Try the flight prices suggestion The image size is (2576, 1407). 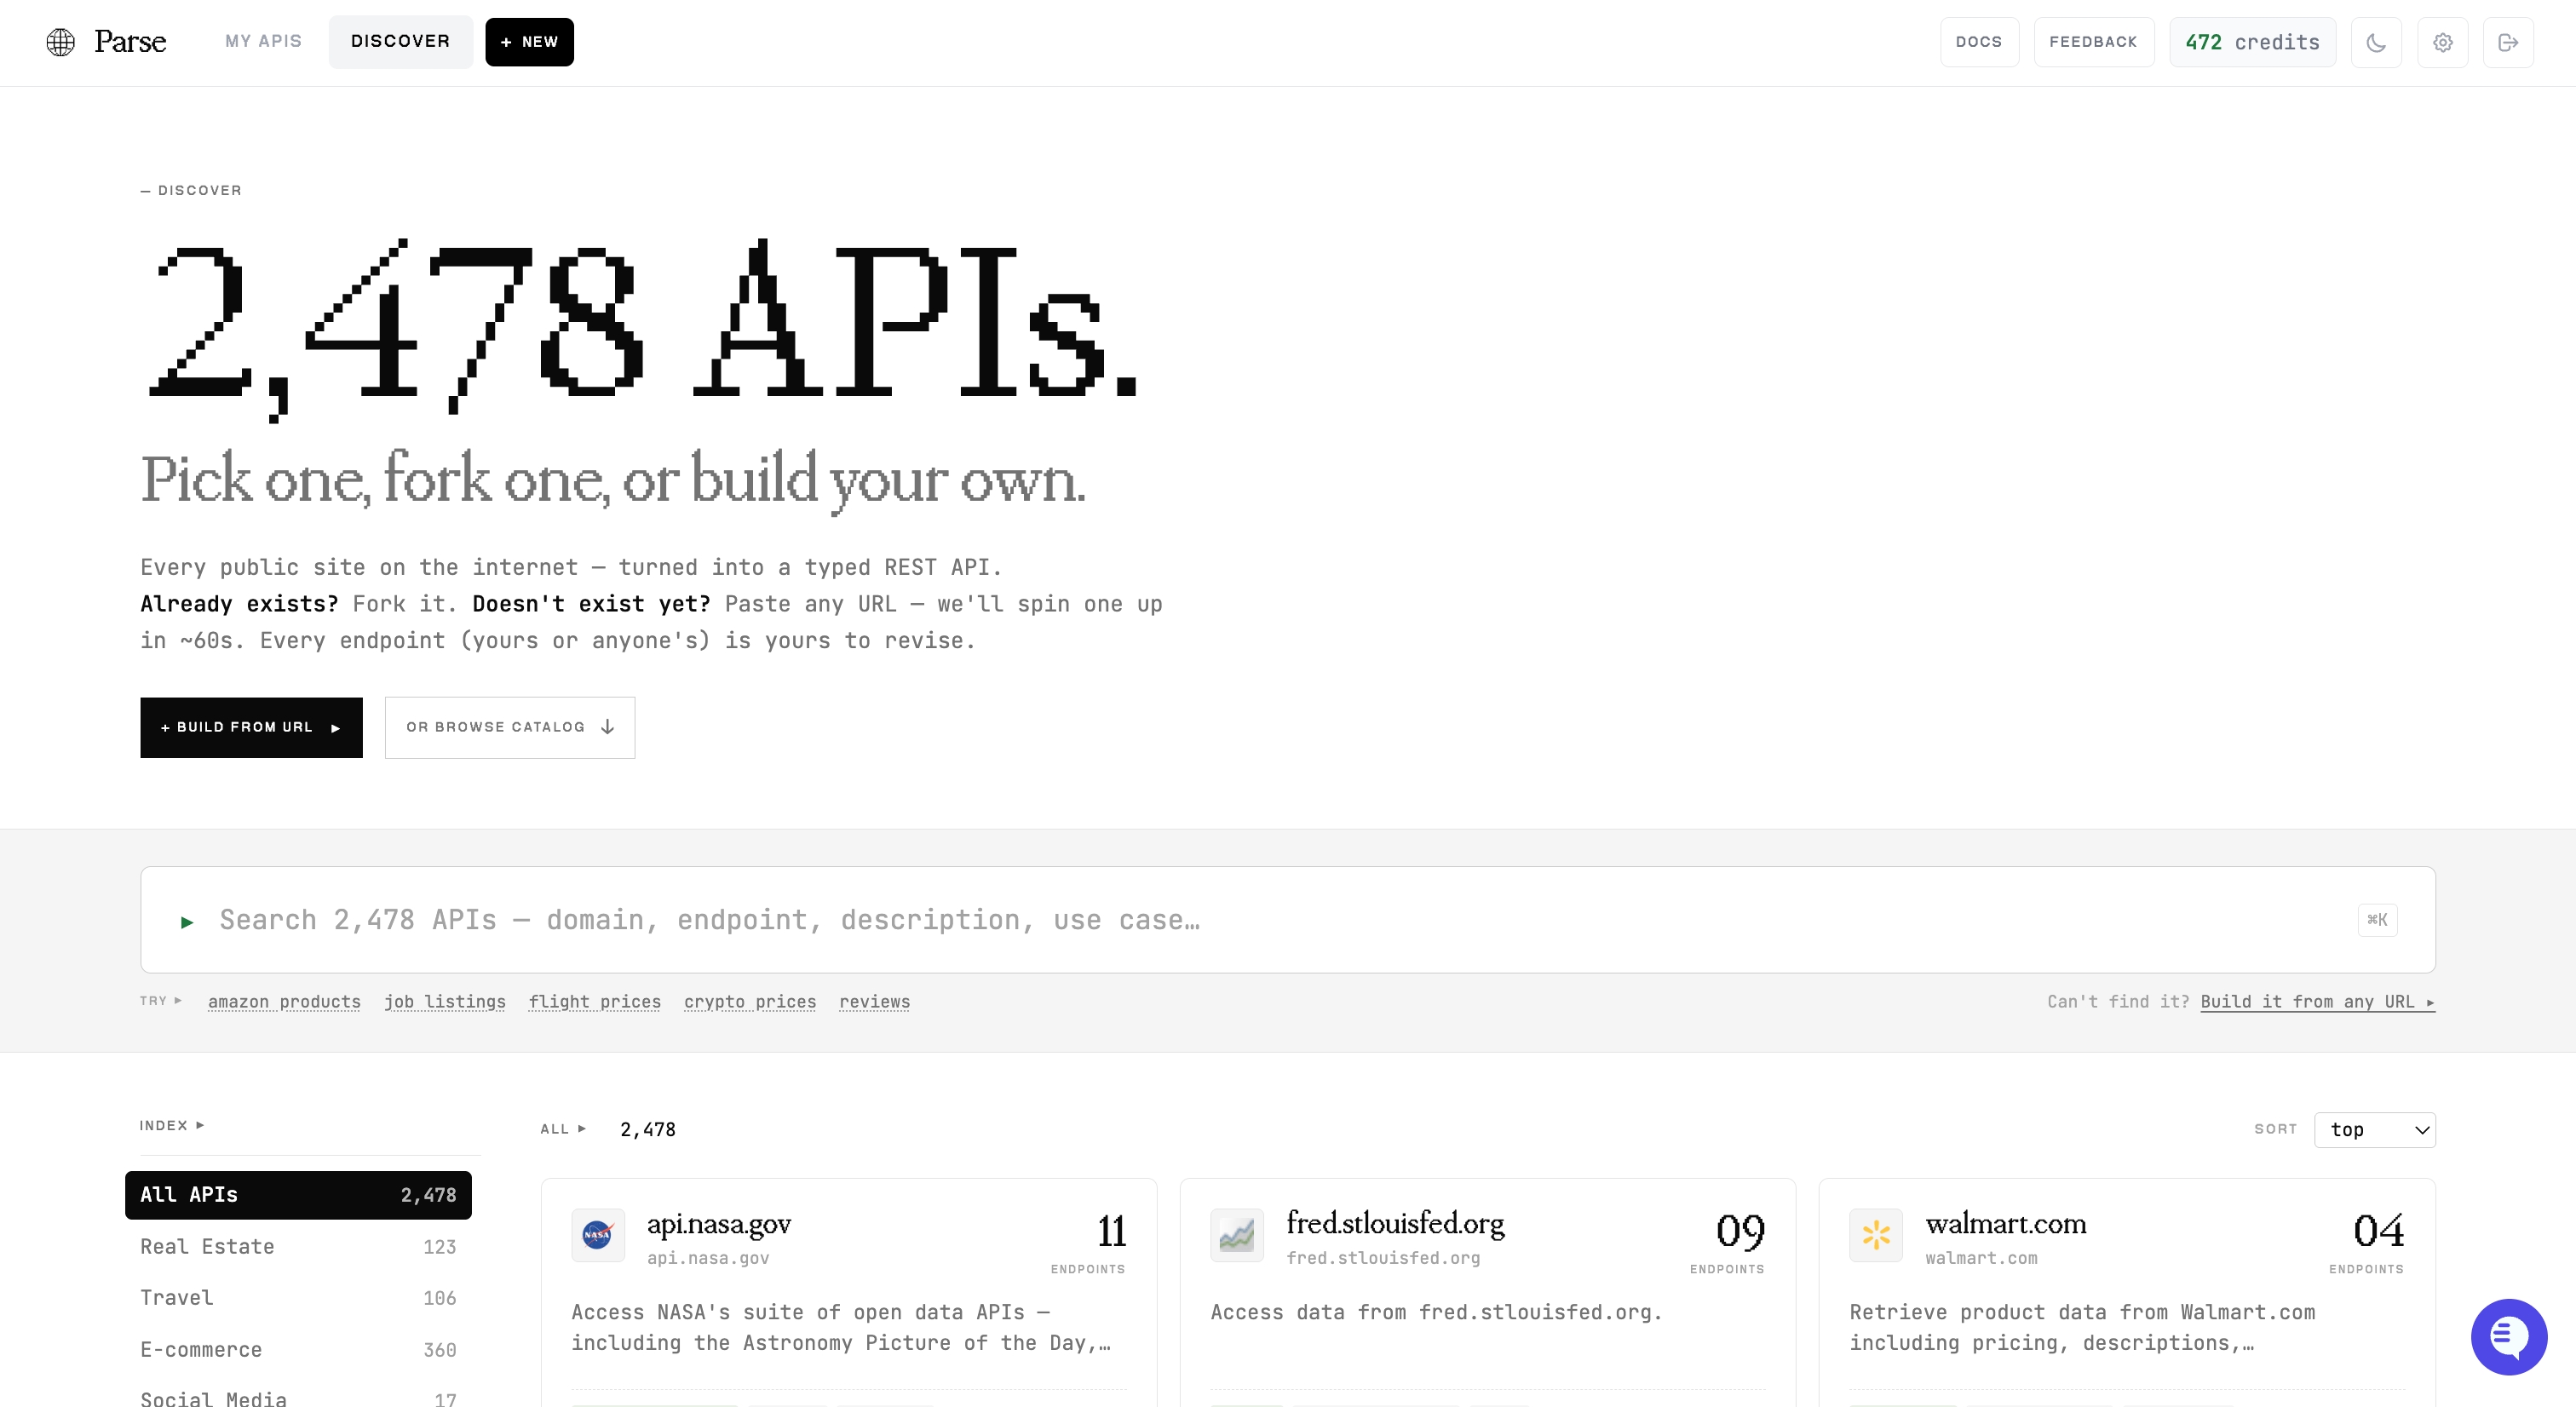pos(595,1002)
